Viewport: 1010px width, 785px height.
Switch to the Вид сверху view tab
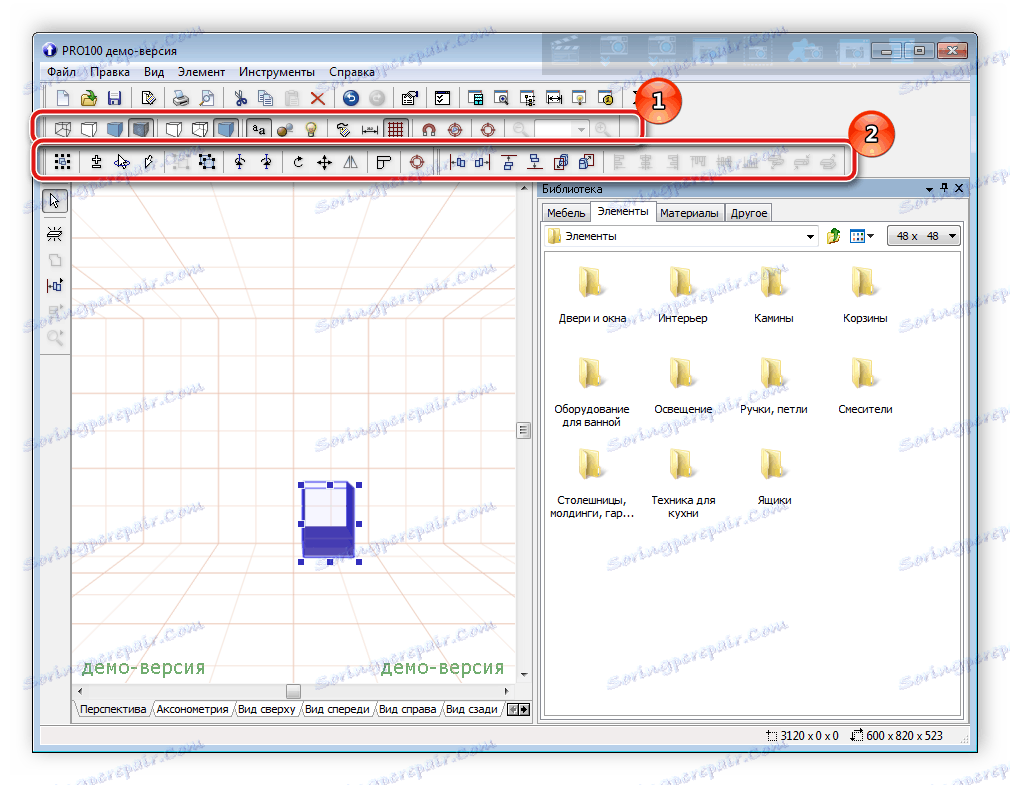[266, 710]
